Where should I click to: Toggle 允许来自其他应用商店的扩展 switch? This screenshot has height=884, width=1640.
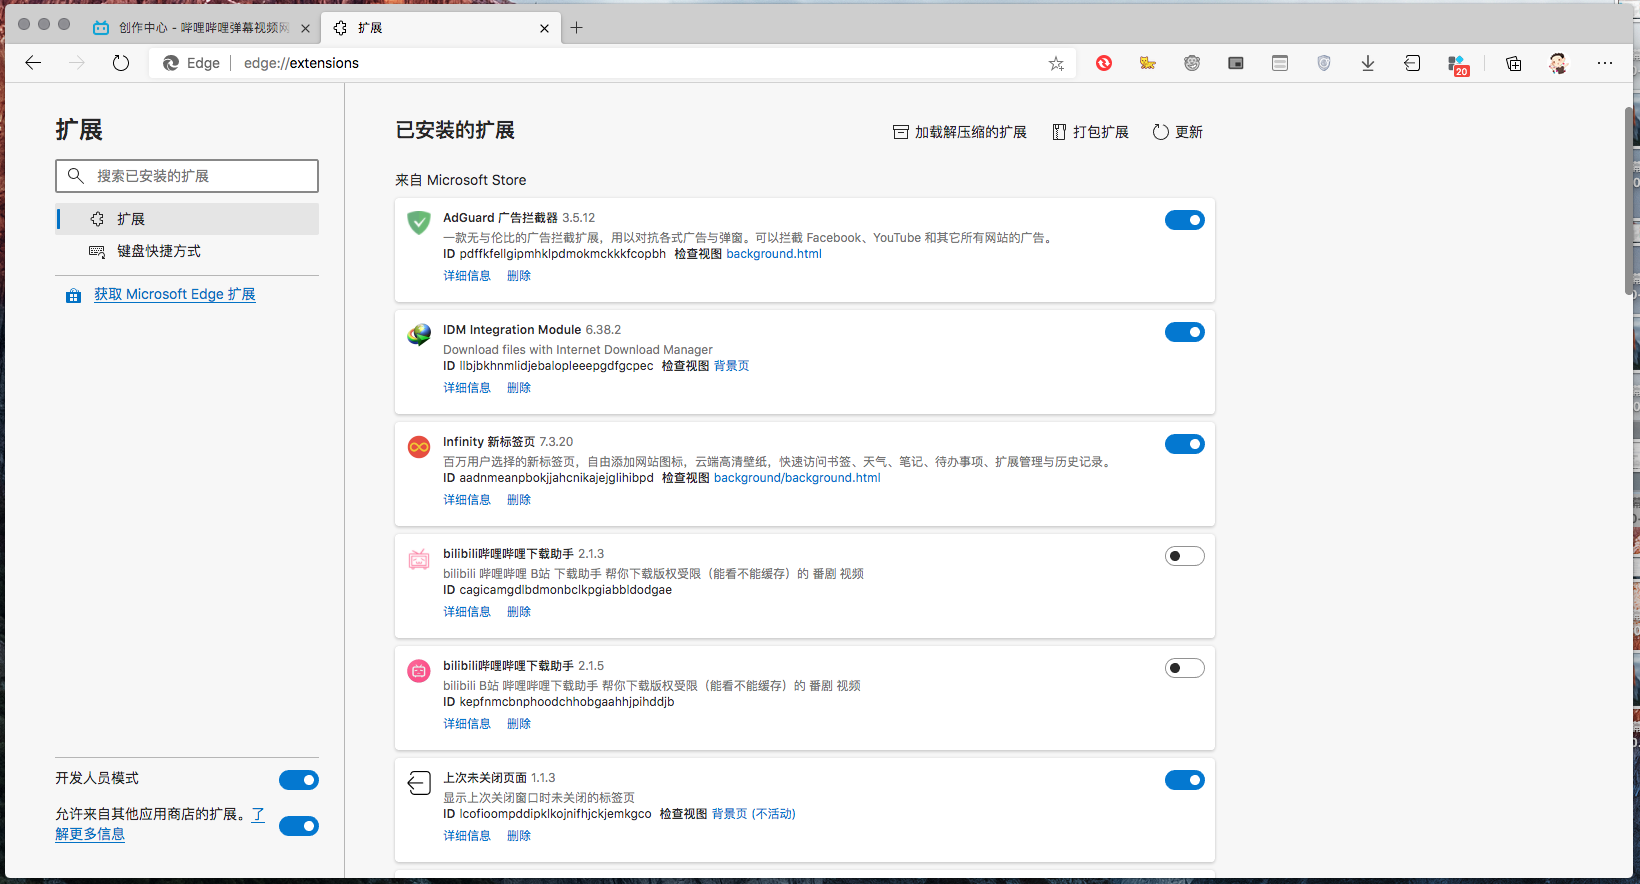click(x=299, y=826)
